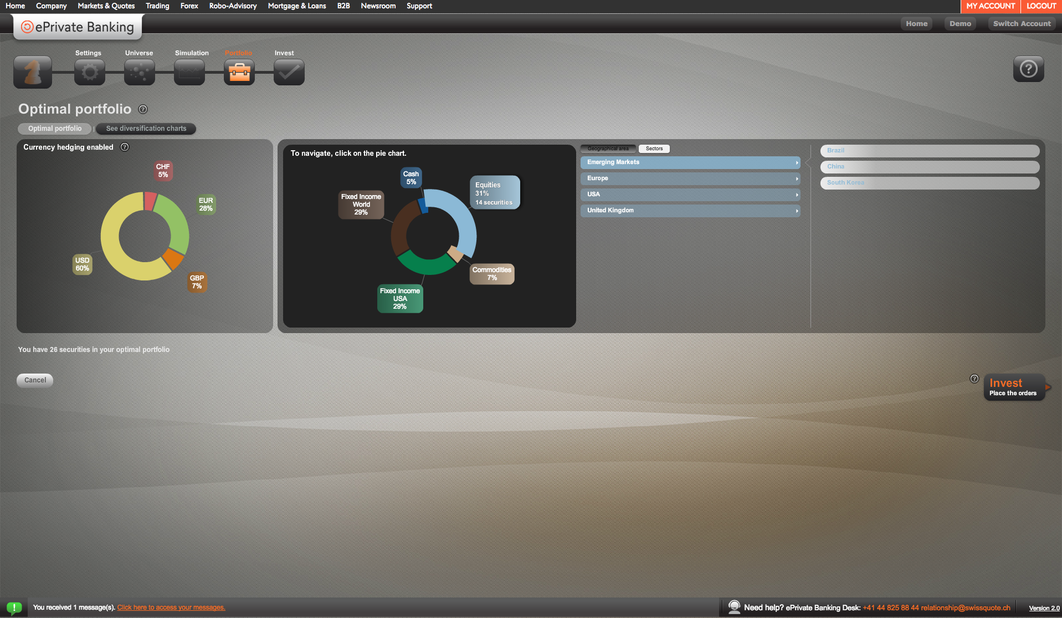The width and height of the screenshot is (1062, 618).
Task: Open the Robo-Advisory menu item
Action: tap(232, 6)
